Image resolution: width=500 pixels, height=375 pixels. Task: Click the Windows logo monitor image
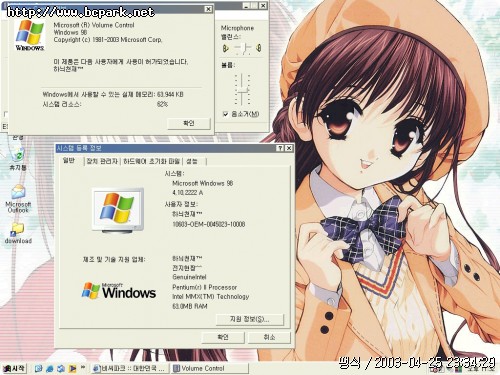[x=118, y=210]
